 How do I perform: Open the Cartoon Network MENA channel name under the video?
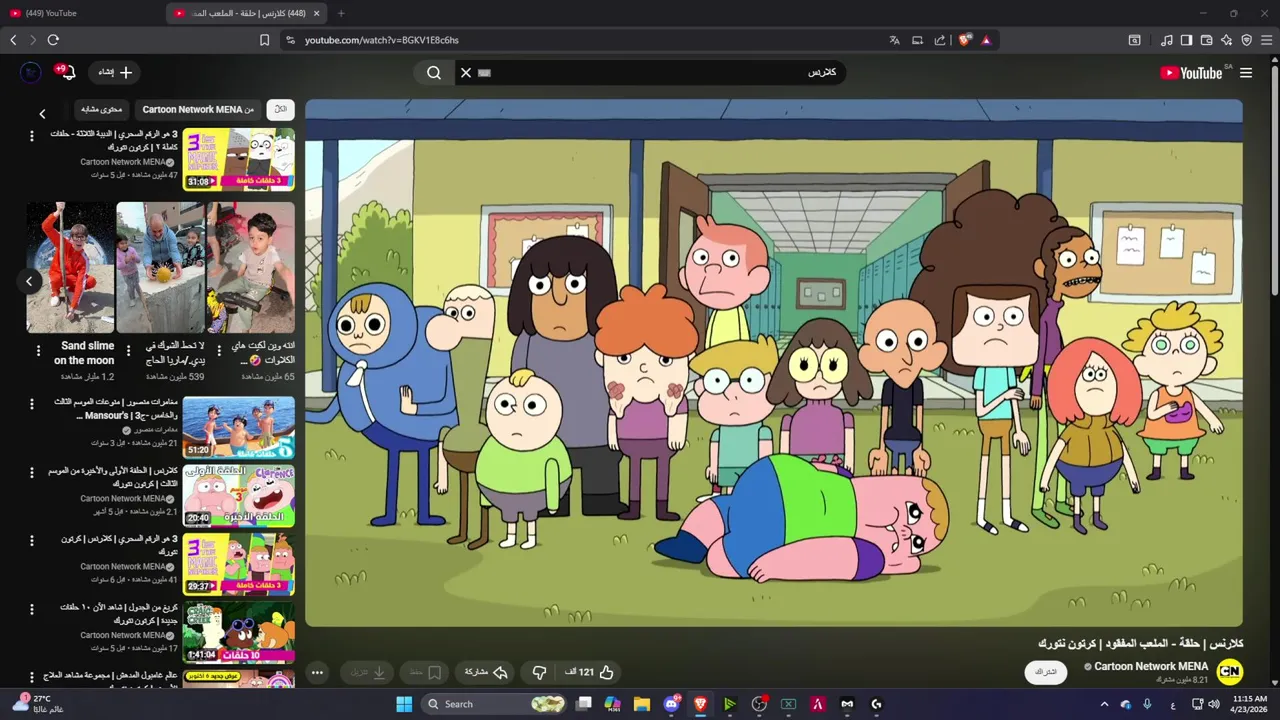point(1151,666)
